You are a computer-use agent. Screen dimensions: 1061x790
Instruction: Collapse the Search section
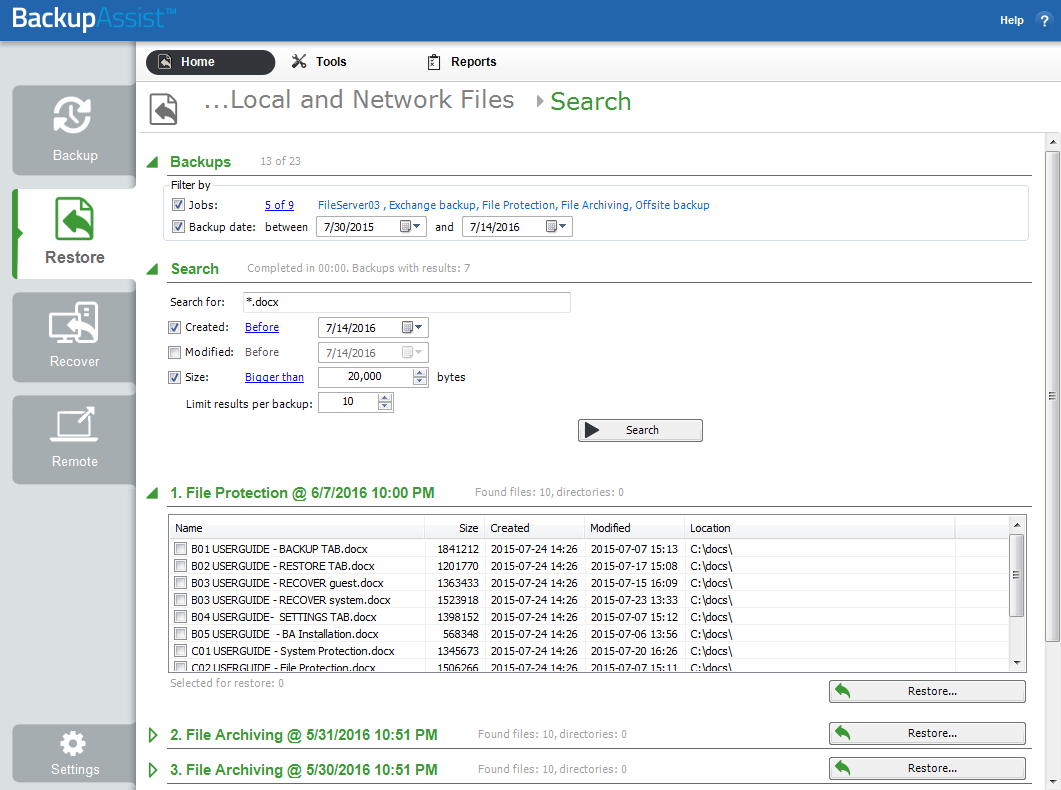click(x=152, y=269)
